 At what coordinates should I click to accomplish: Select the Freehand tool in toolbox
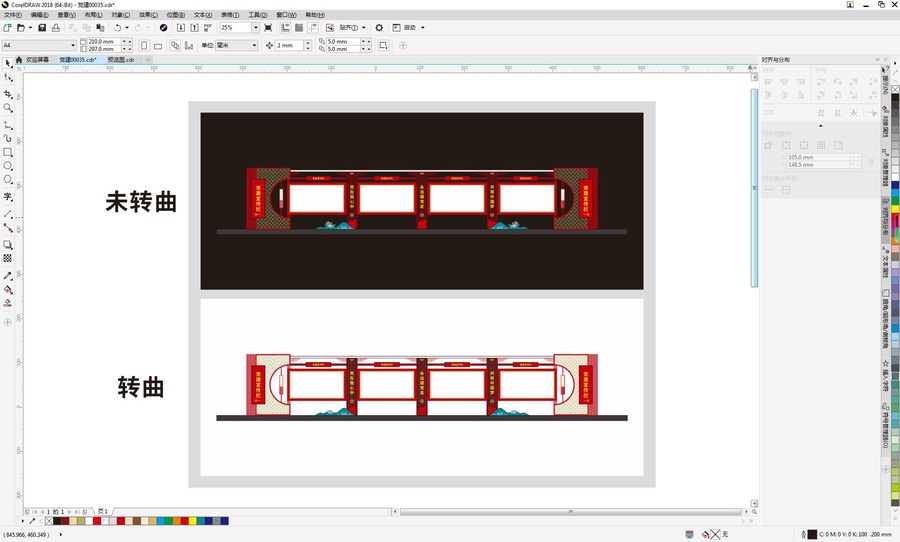(7, 125)
